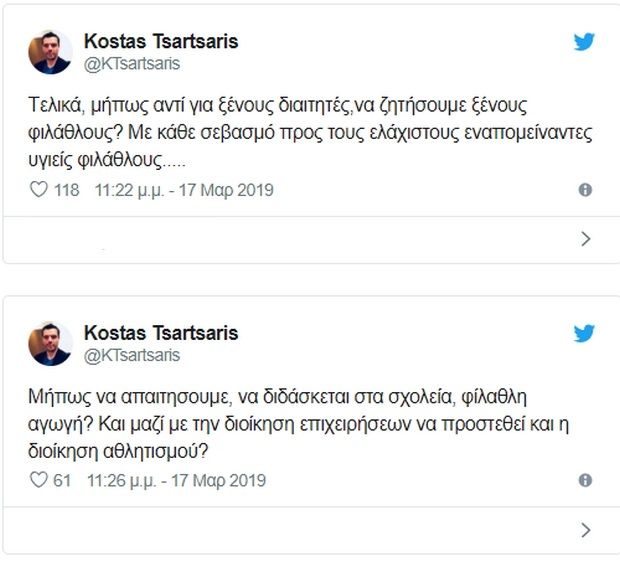Image resolution: width=620 pixels, height=562 pixels.
Task: Click the 11:22 μ.μ. - 17 Μαρ 2019 timestamp
Action: coord(184,190)
